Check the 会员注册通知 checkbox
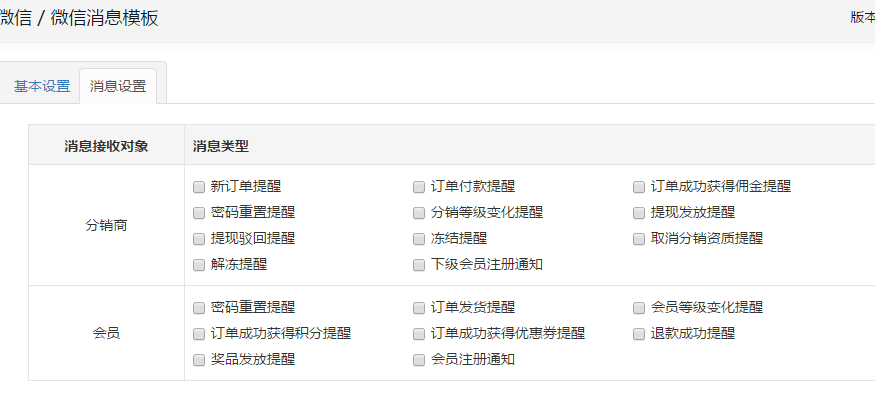 (x=419, y=359)
